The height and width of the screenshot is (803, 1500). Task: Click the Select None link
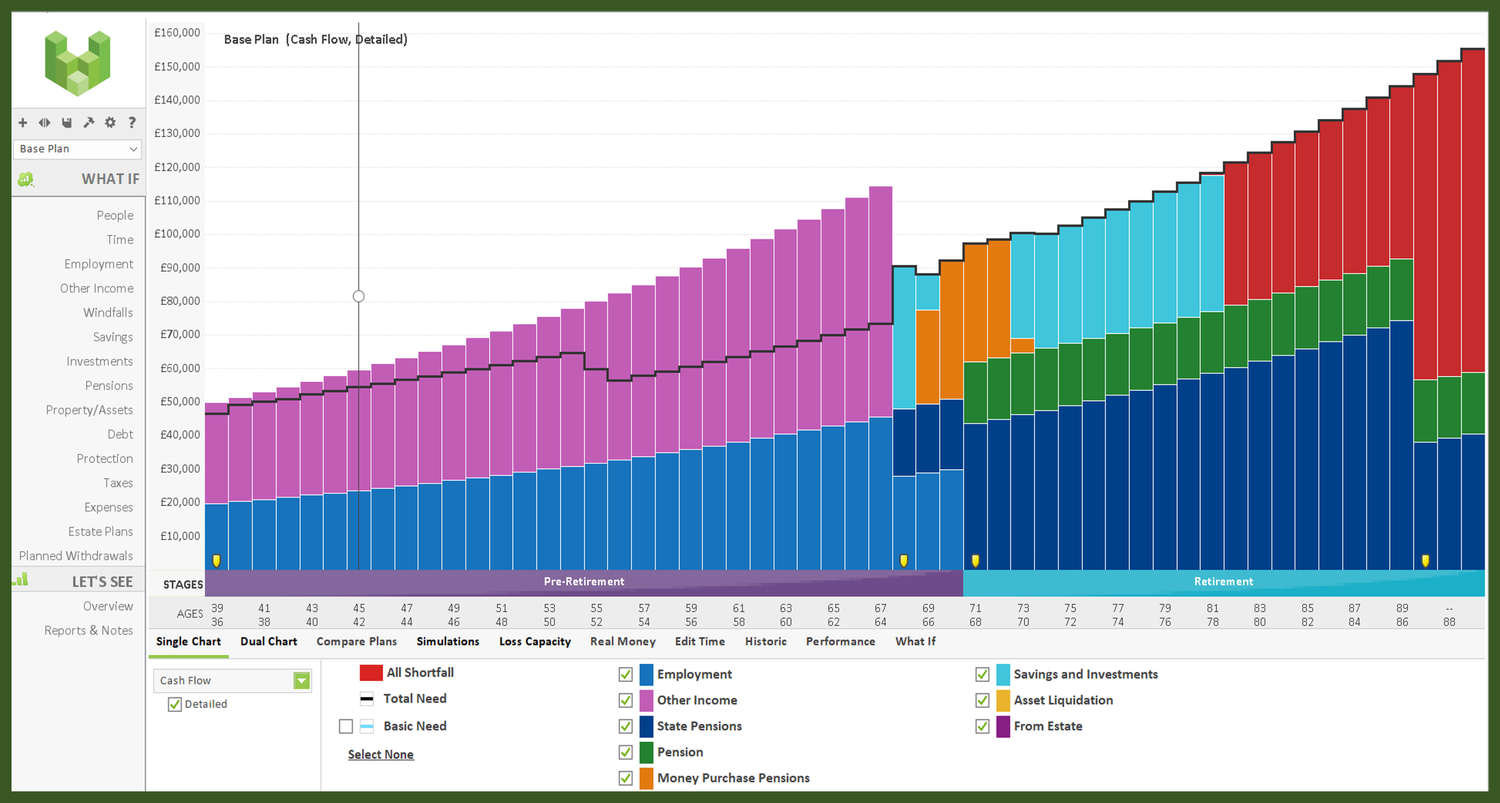[381, 754]
